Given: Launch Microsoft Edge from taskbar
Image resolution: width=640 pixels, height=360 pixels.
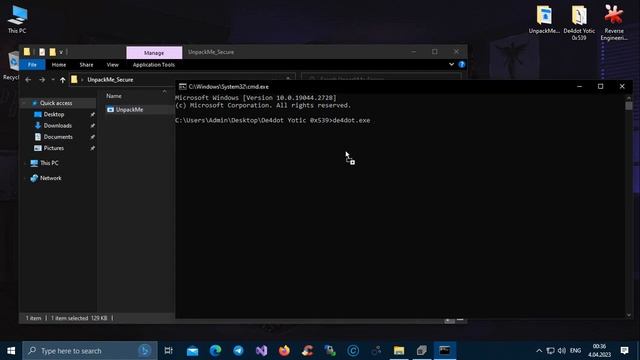Looking at the screenshot, I should 215,351.
